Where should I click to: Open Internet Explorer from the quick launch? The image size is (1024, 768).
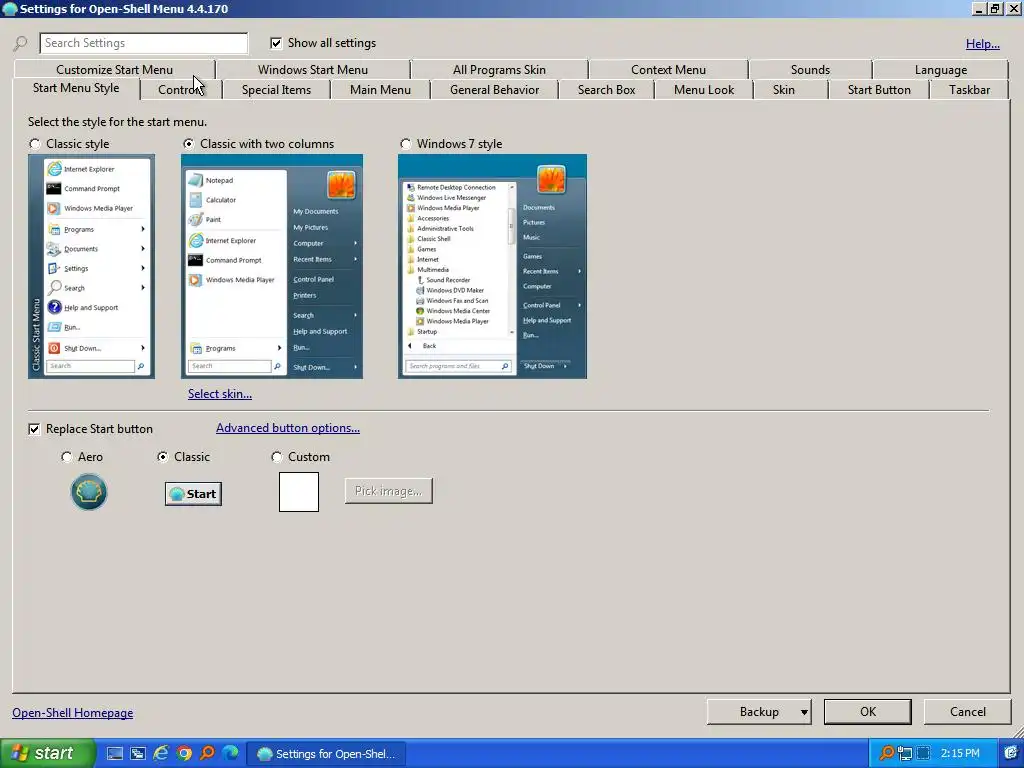[161, 753]
